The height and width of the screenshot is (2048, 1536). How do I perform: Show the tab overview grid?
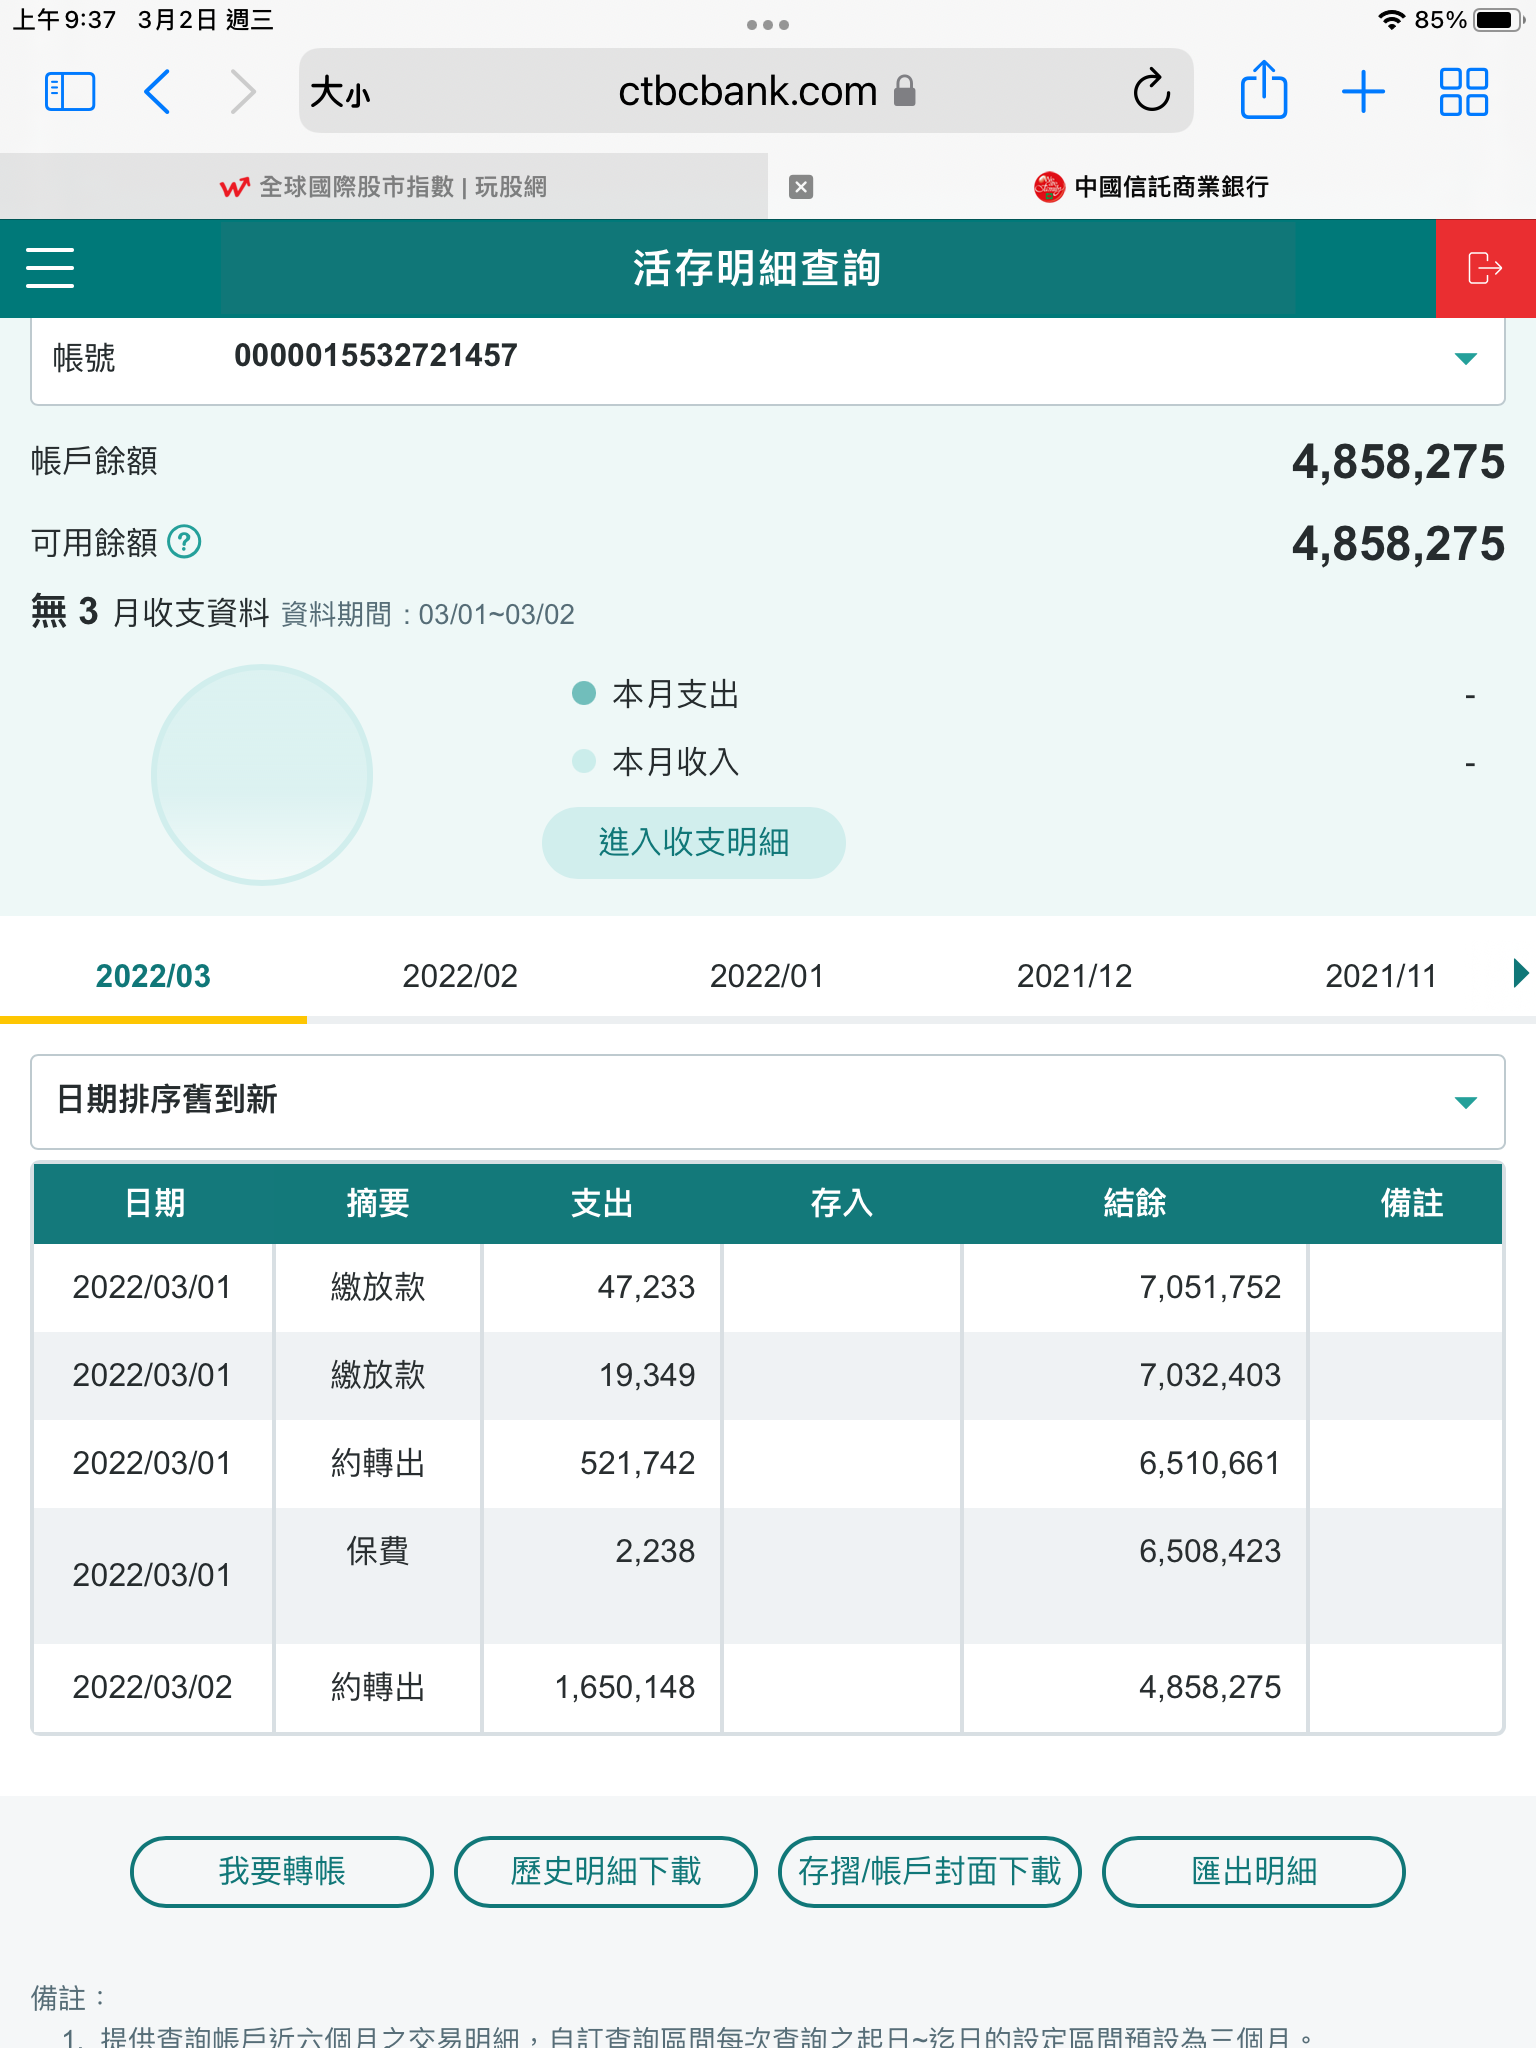(1463, 92)
